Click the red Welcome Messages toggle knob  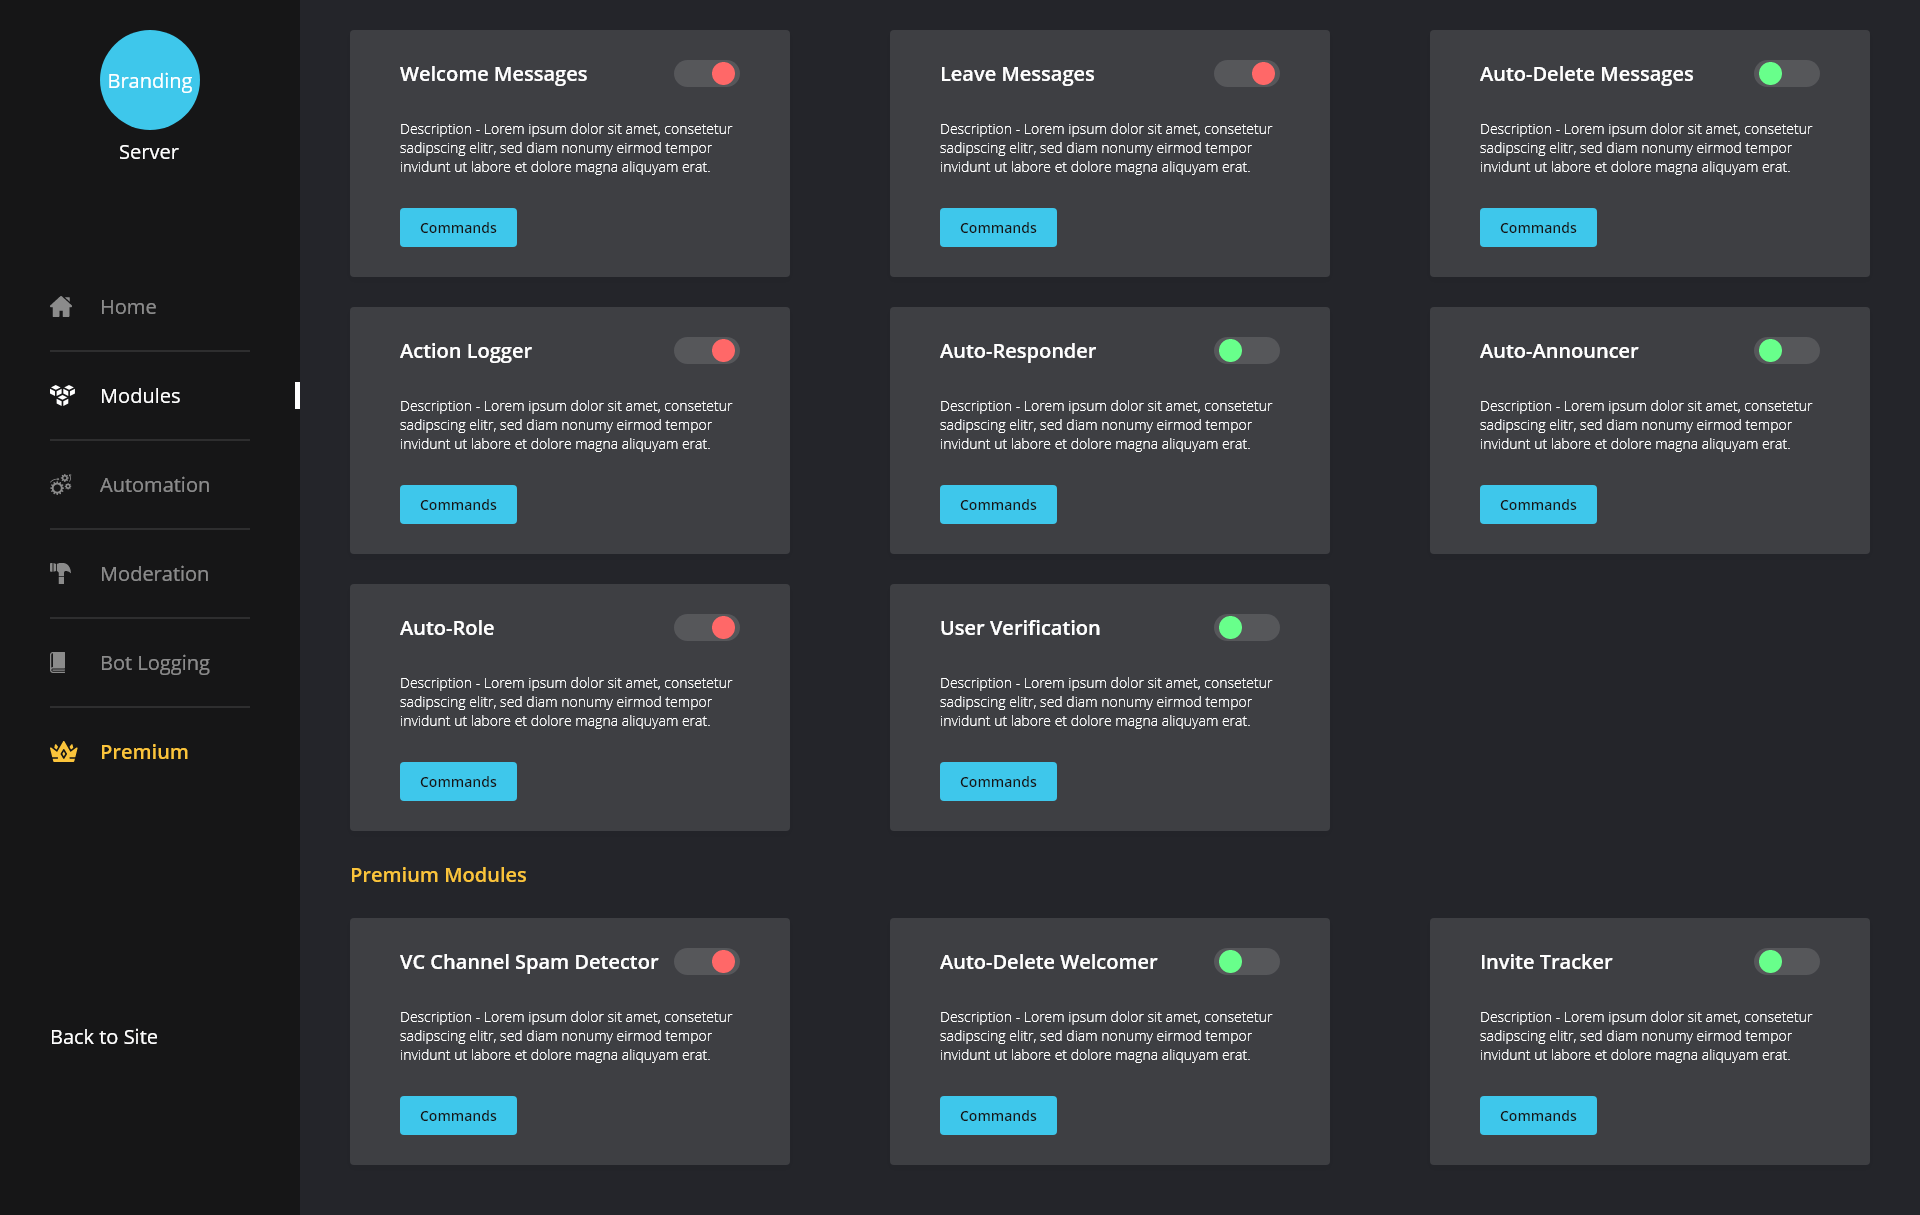(x=722, y=73)
